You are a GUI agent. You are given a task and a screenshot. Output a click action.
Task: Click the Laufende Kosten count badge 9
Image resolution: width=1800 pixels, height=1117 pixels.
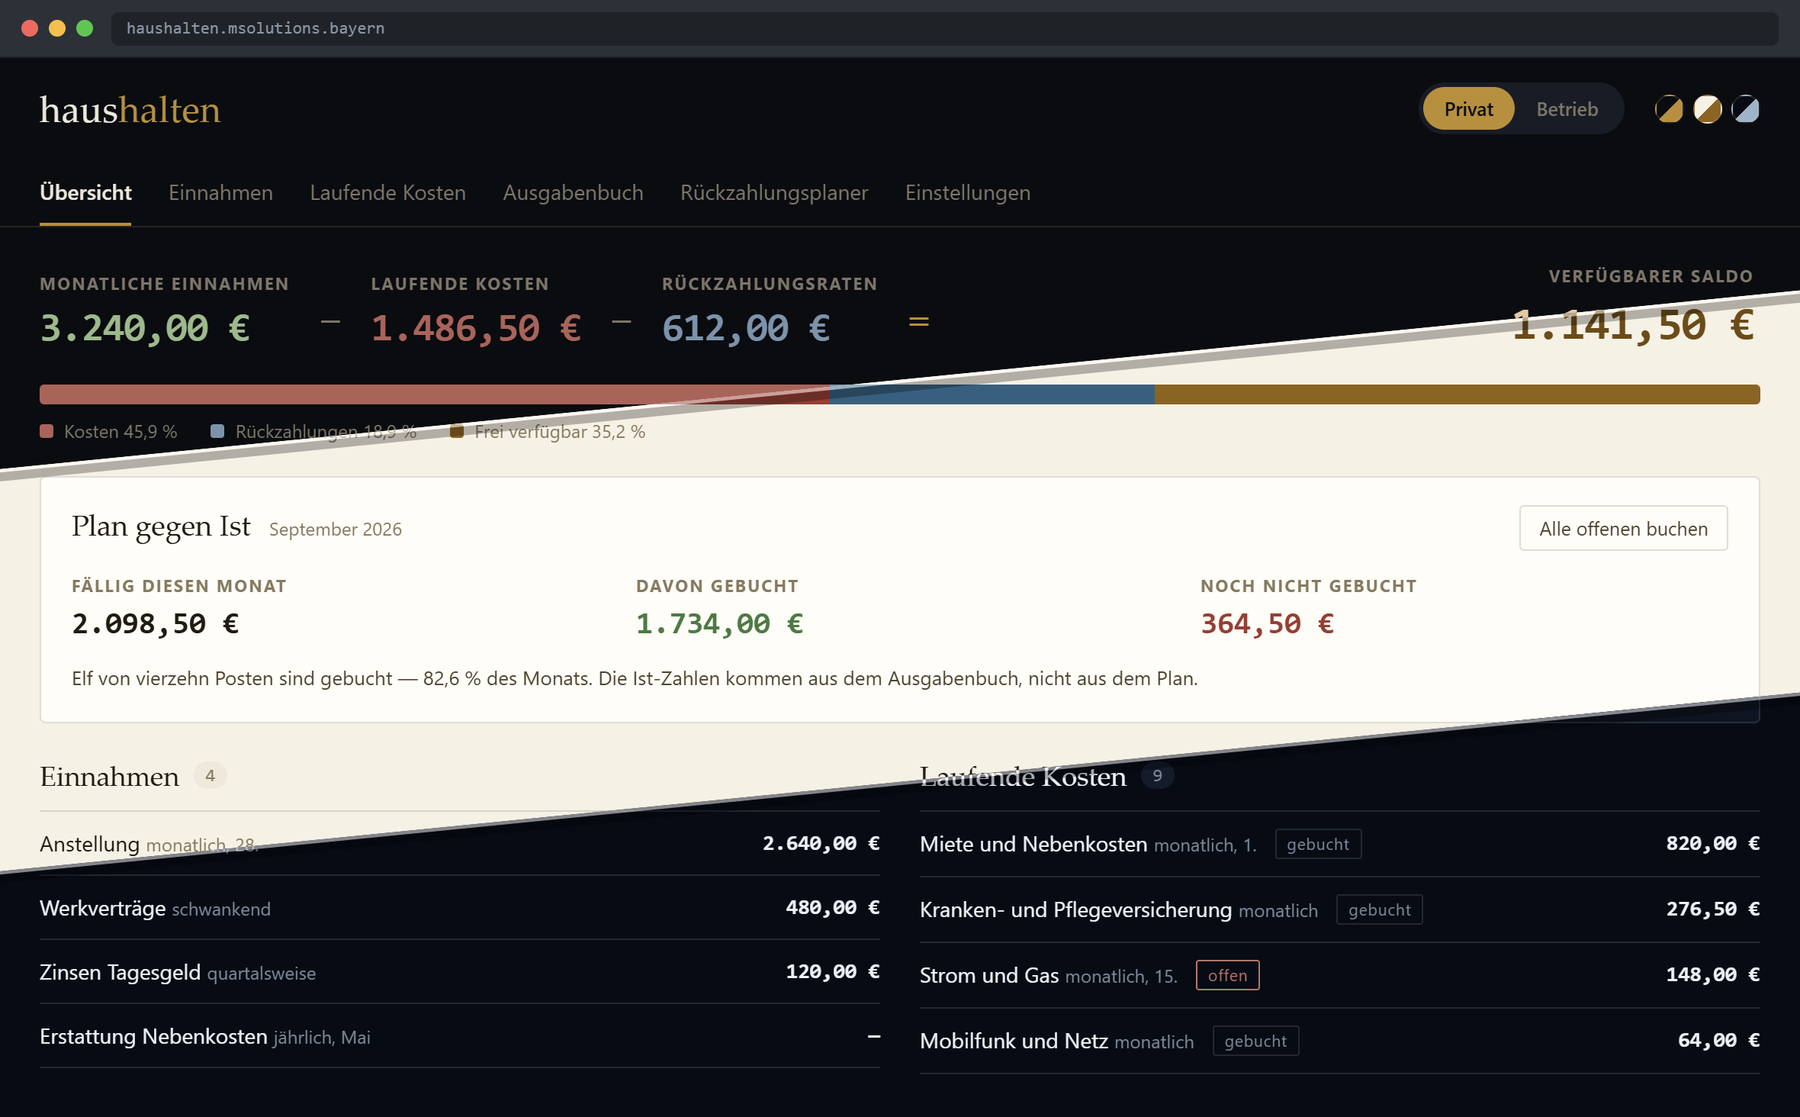1157,776
